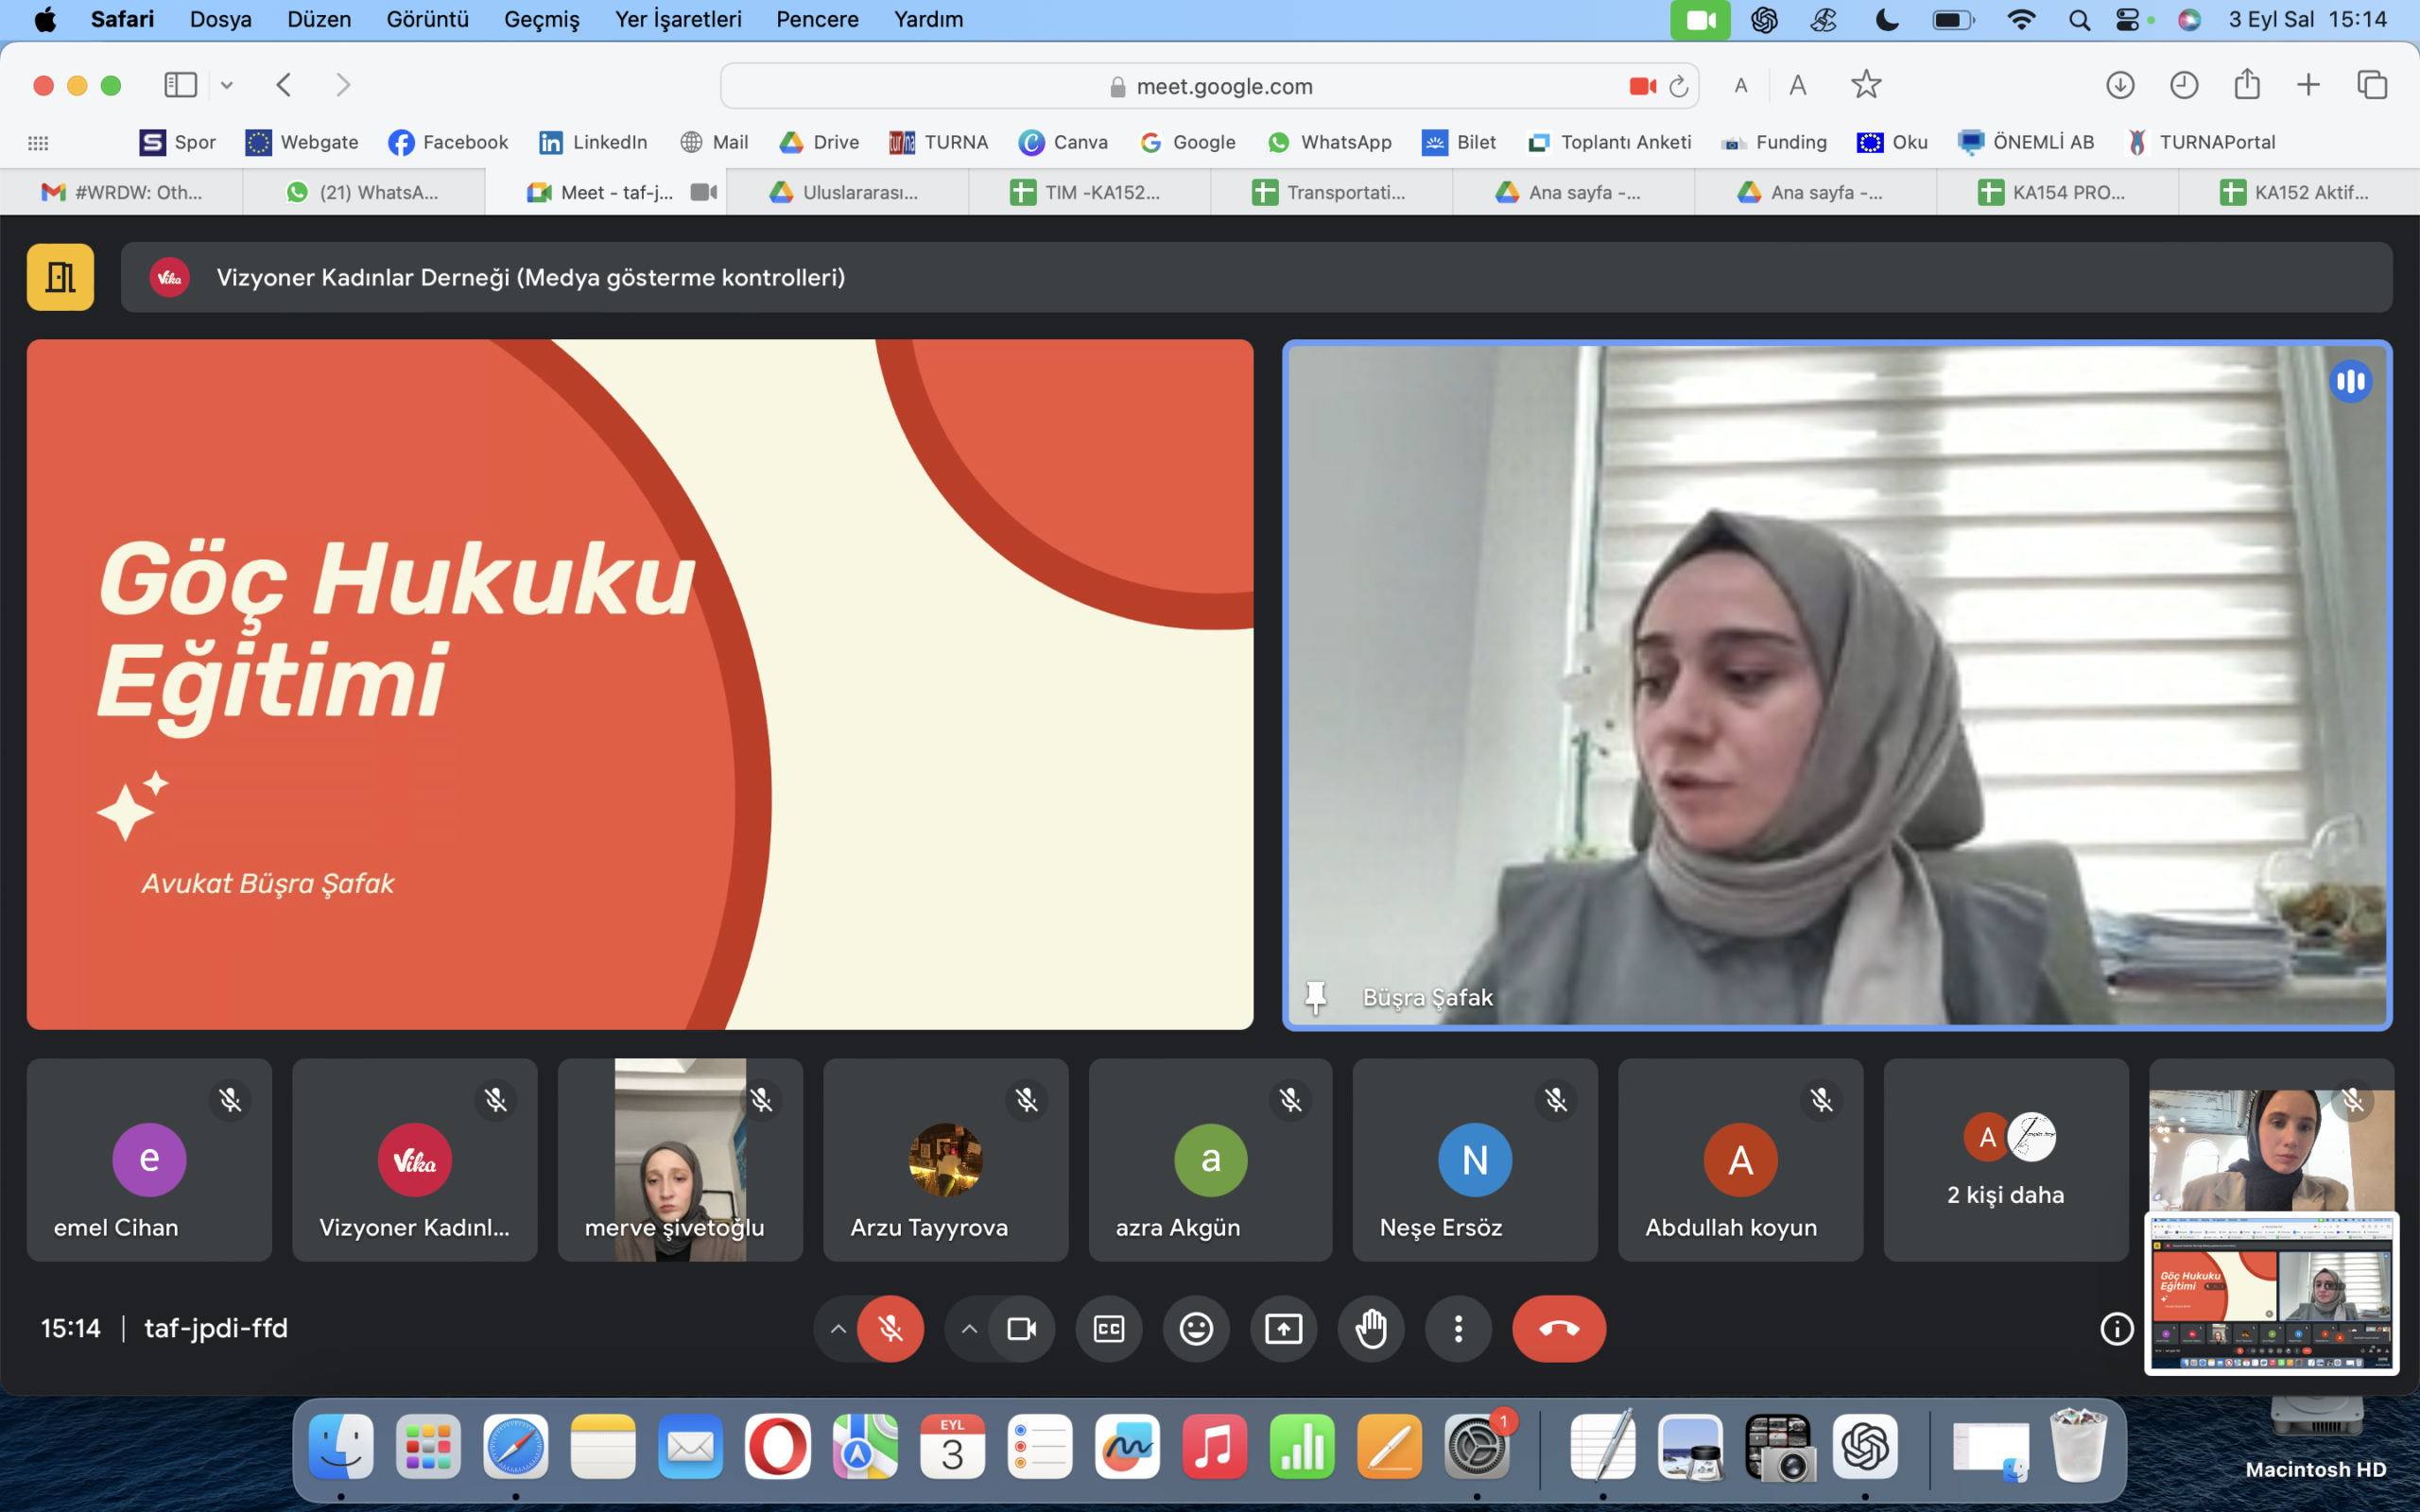Screen dimensions: 2420x1512
Task: Click the '2 kişi daha' participants tile
Action: 2005,1160
